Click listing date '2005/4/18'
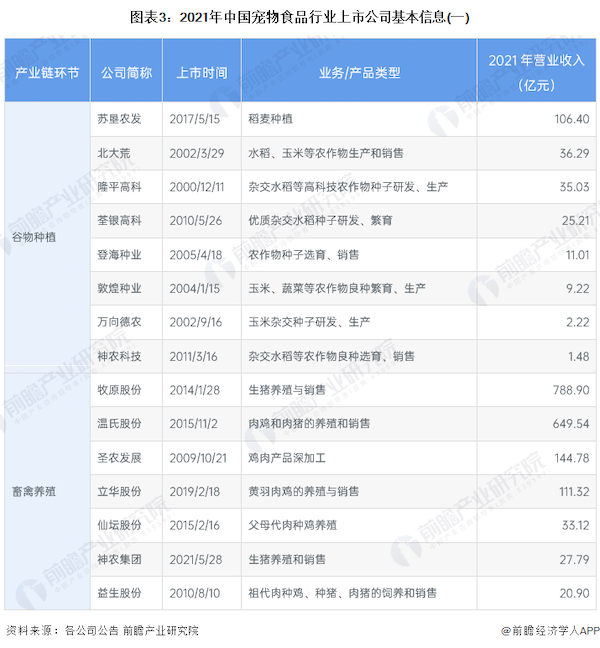 pos(195,255)
